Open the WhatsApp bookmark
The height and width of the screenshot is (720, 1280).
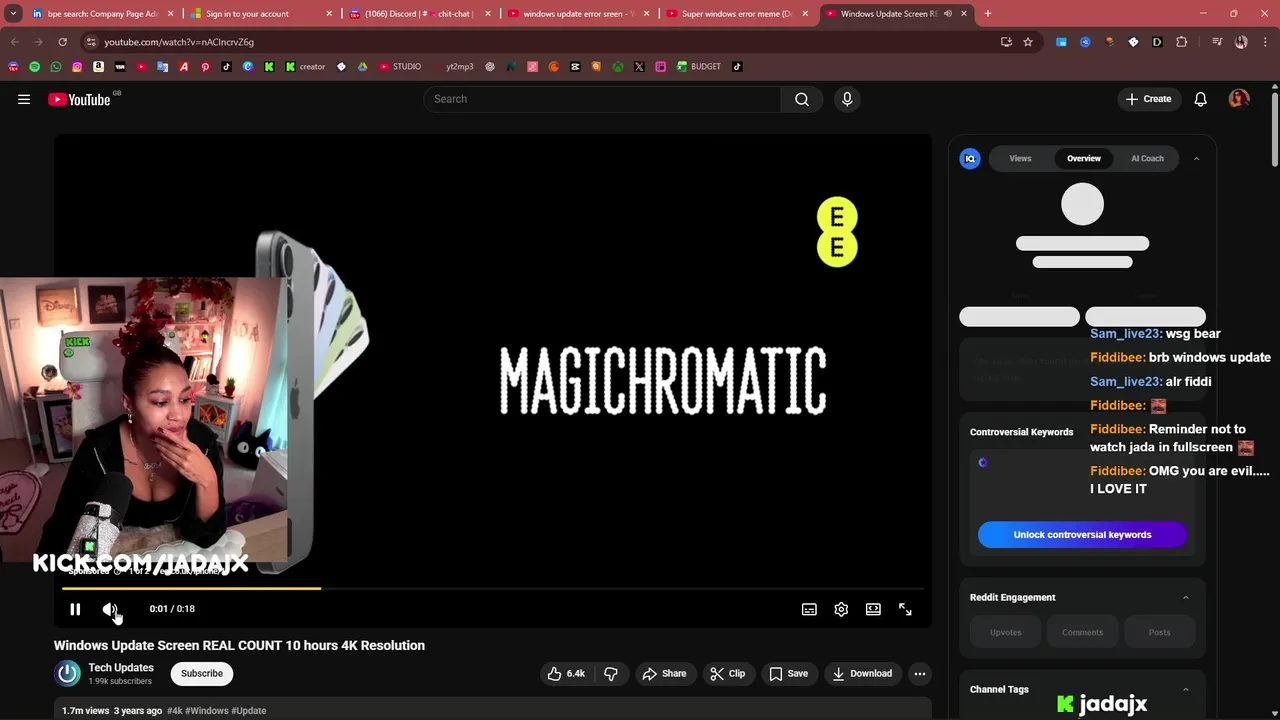55,67
